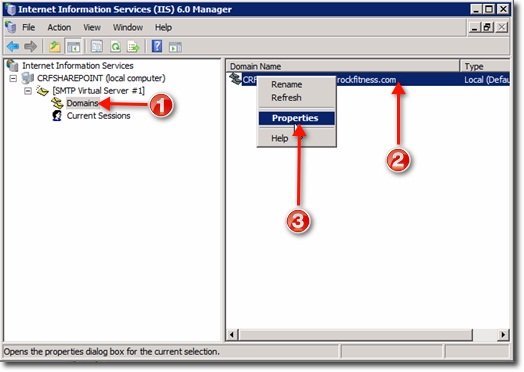Collapse the SMTP Virtual Server #1 node
524x372 pixels.
(28, 91)
